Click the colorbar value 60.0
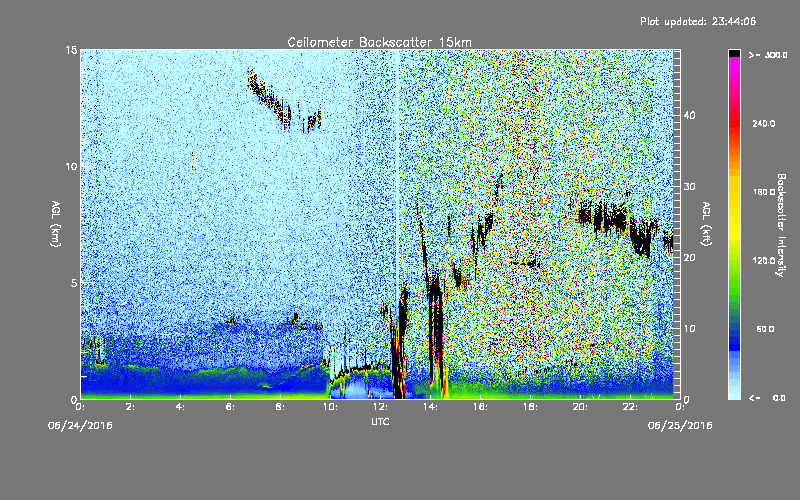 765,329
